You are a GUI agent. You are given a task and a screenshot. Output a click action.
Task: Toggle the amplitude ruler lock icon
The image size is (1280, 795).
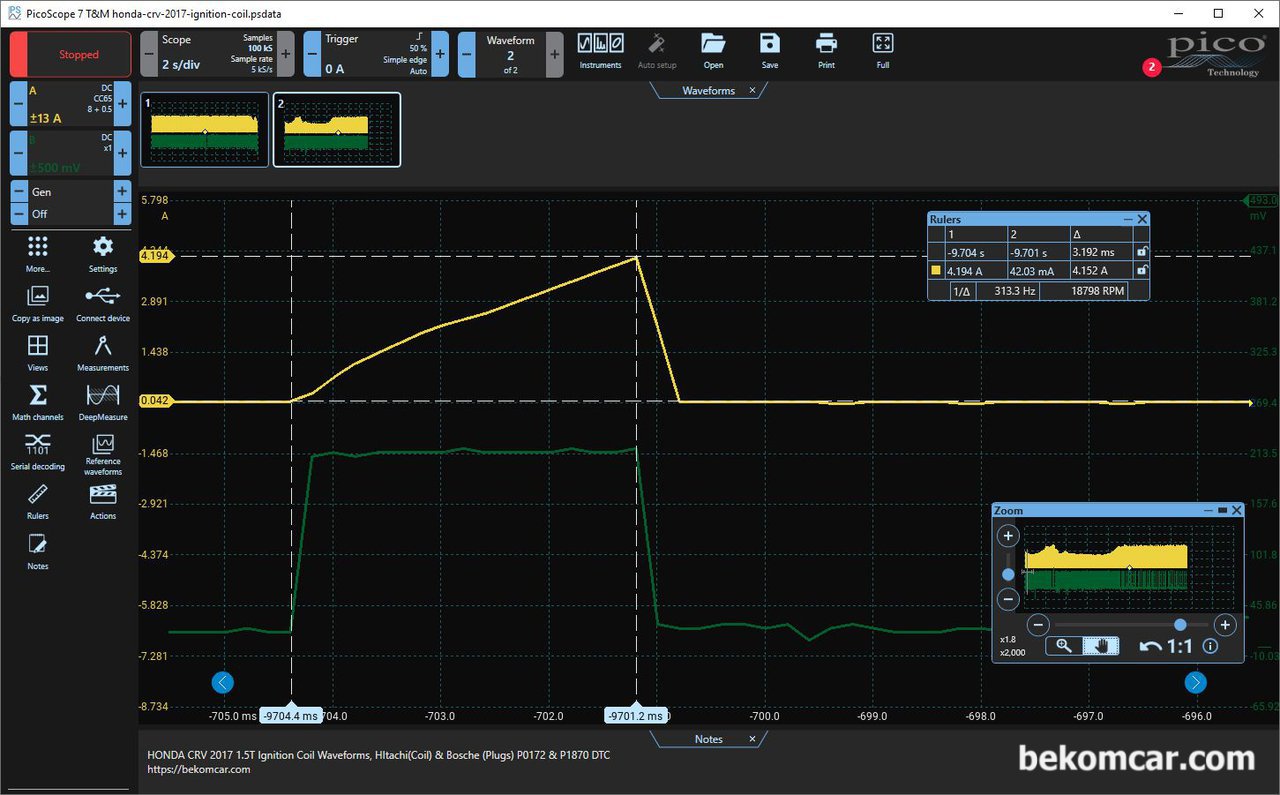tap(1141, 270)
